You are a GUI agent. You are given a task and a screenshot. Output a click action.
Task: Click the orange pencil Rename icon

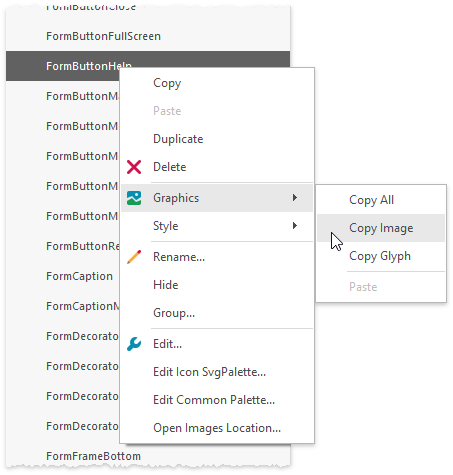[x=134, y=257]
